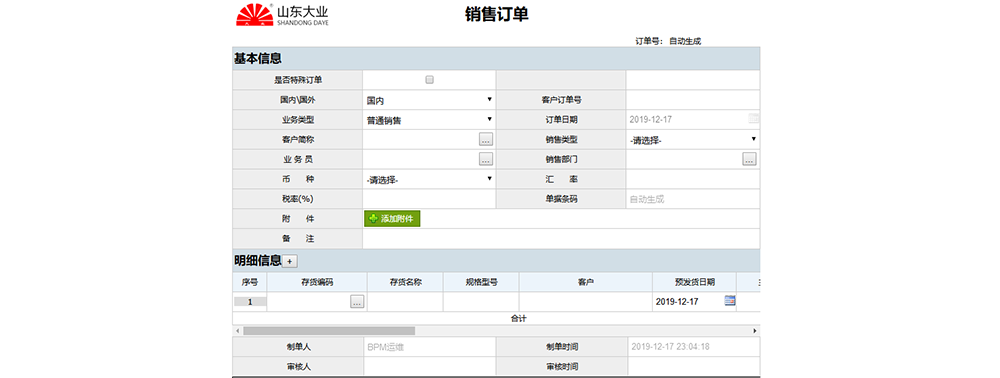Click the 序号 column header

(249, 282)
